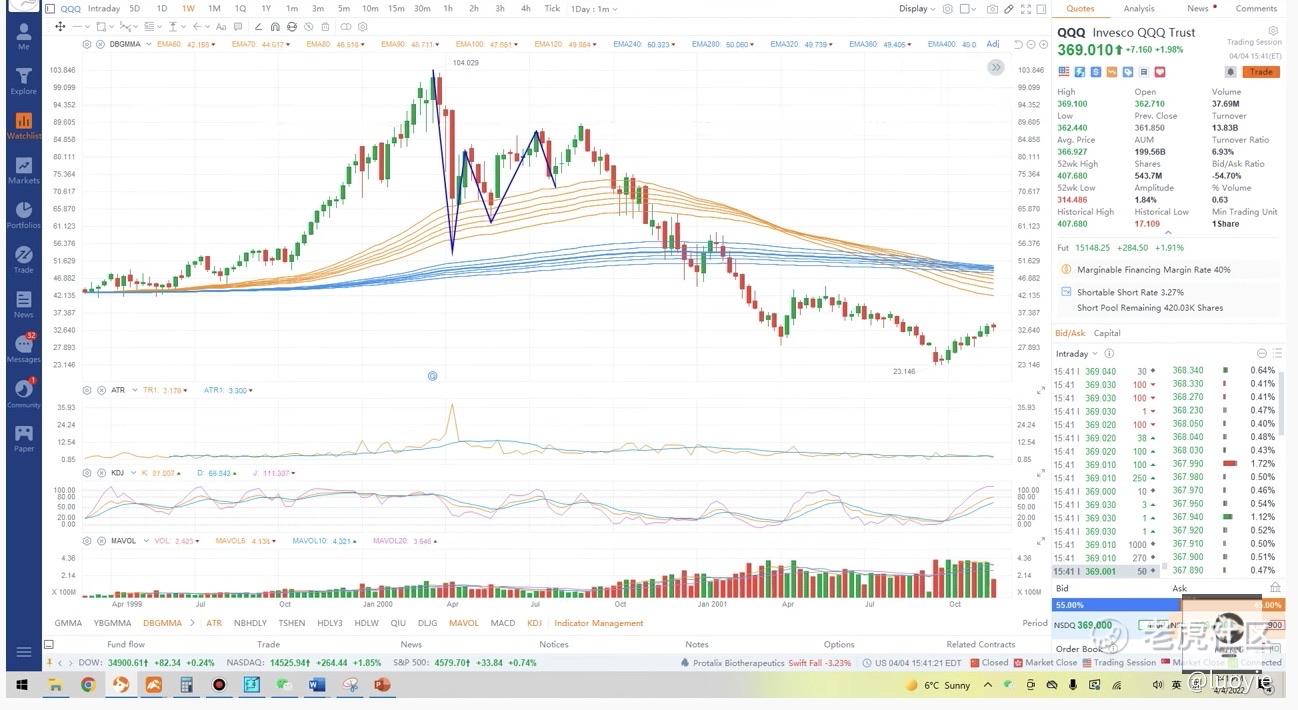Open the chart layout dropdown

tap(968, 9)
